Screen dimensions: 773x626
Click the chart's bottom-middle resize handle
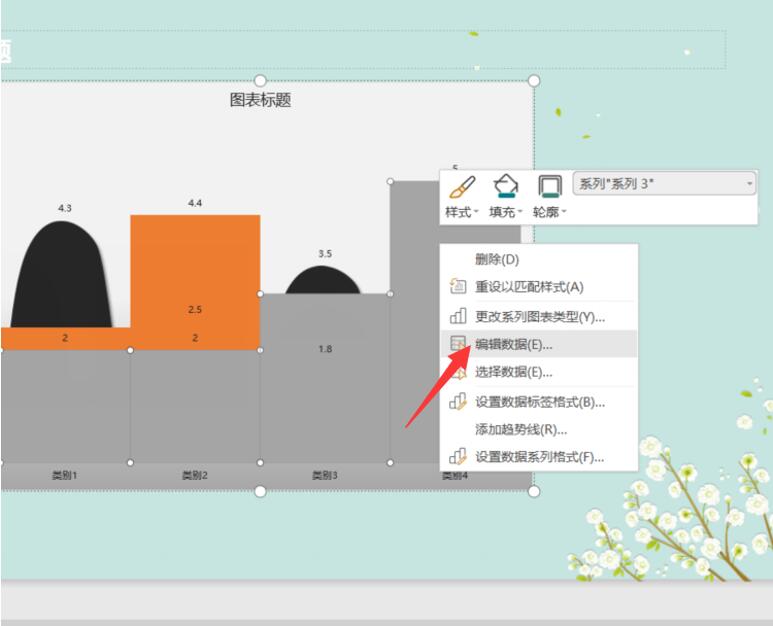click(x=260, y=491)
